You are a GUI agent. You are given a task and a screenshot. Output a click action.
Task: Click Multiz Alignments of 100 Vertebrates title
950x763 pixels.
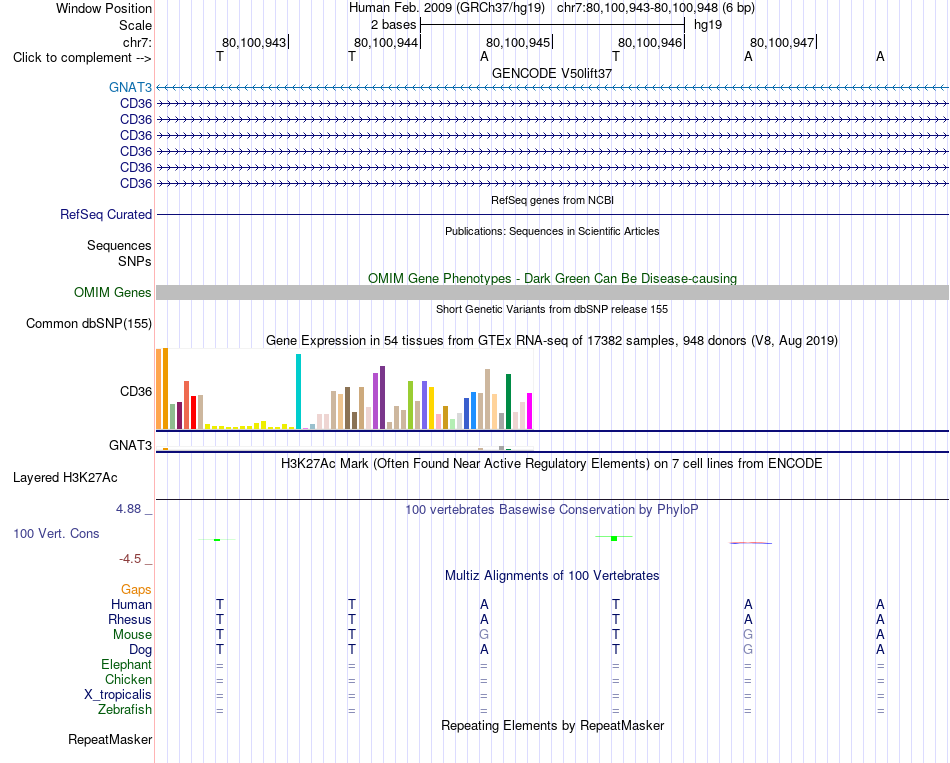(552, 576)
